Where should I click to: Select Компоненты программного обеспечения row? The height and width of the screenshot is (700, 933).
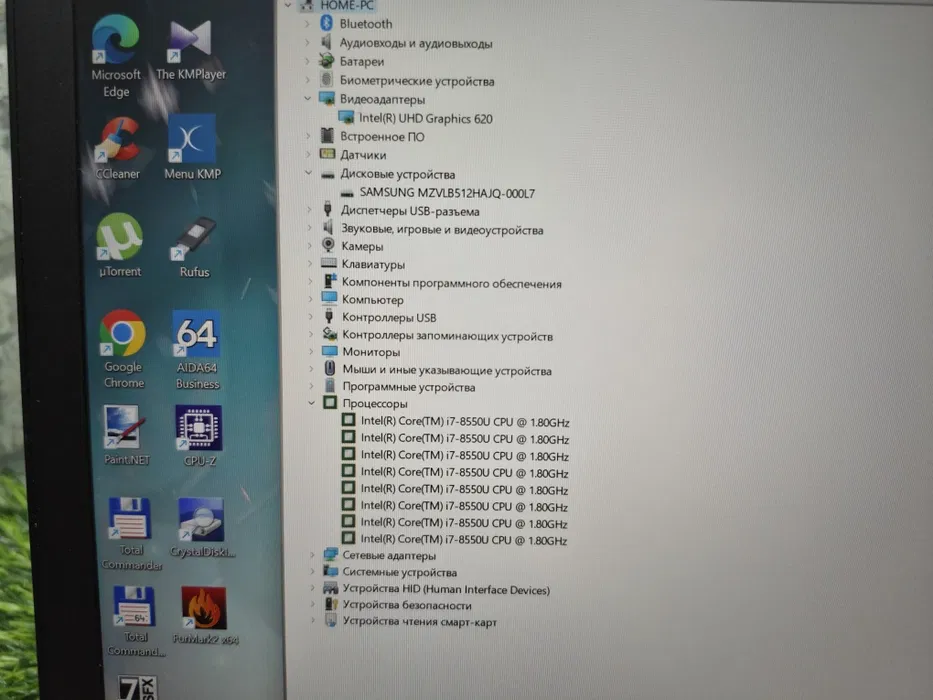pos(442,283)
